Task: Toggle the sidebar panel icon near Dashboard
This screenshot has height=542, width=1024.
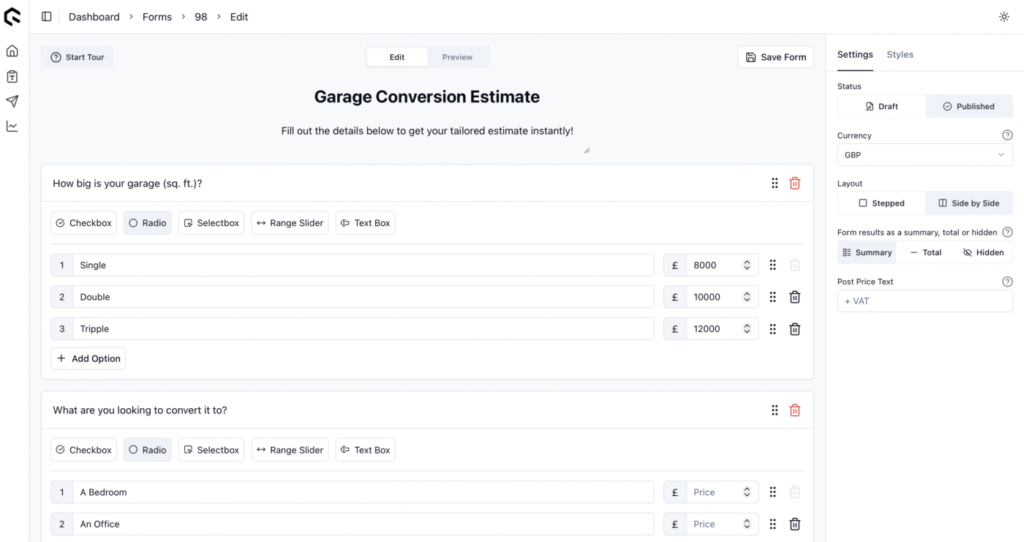Action: pyautogui.click(x=46, y=17)
